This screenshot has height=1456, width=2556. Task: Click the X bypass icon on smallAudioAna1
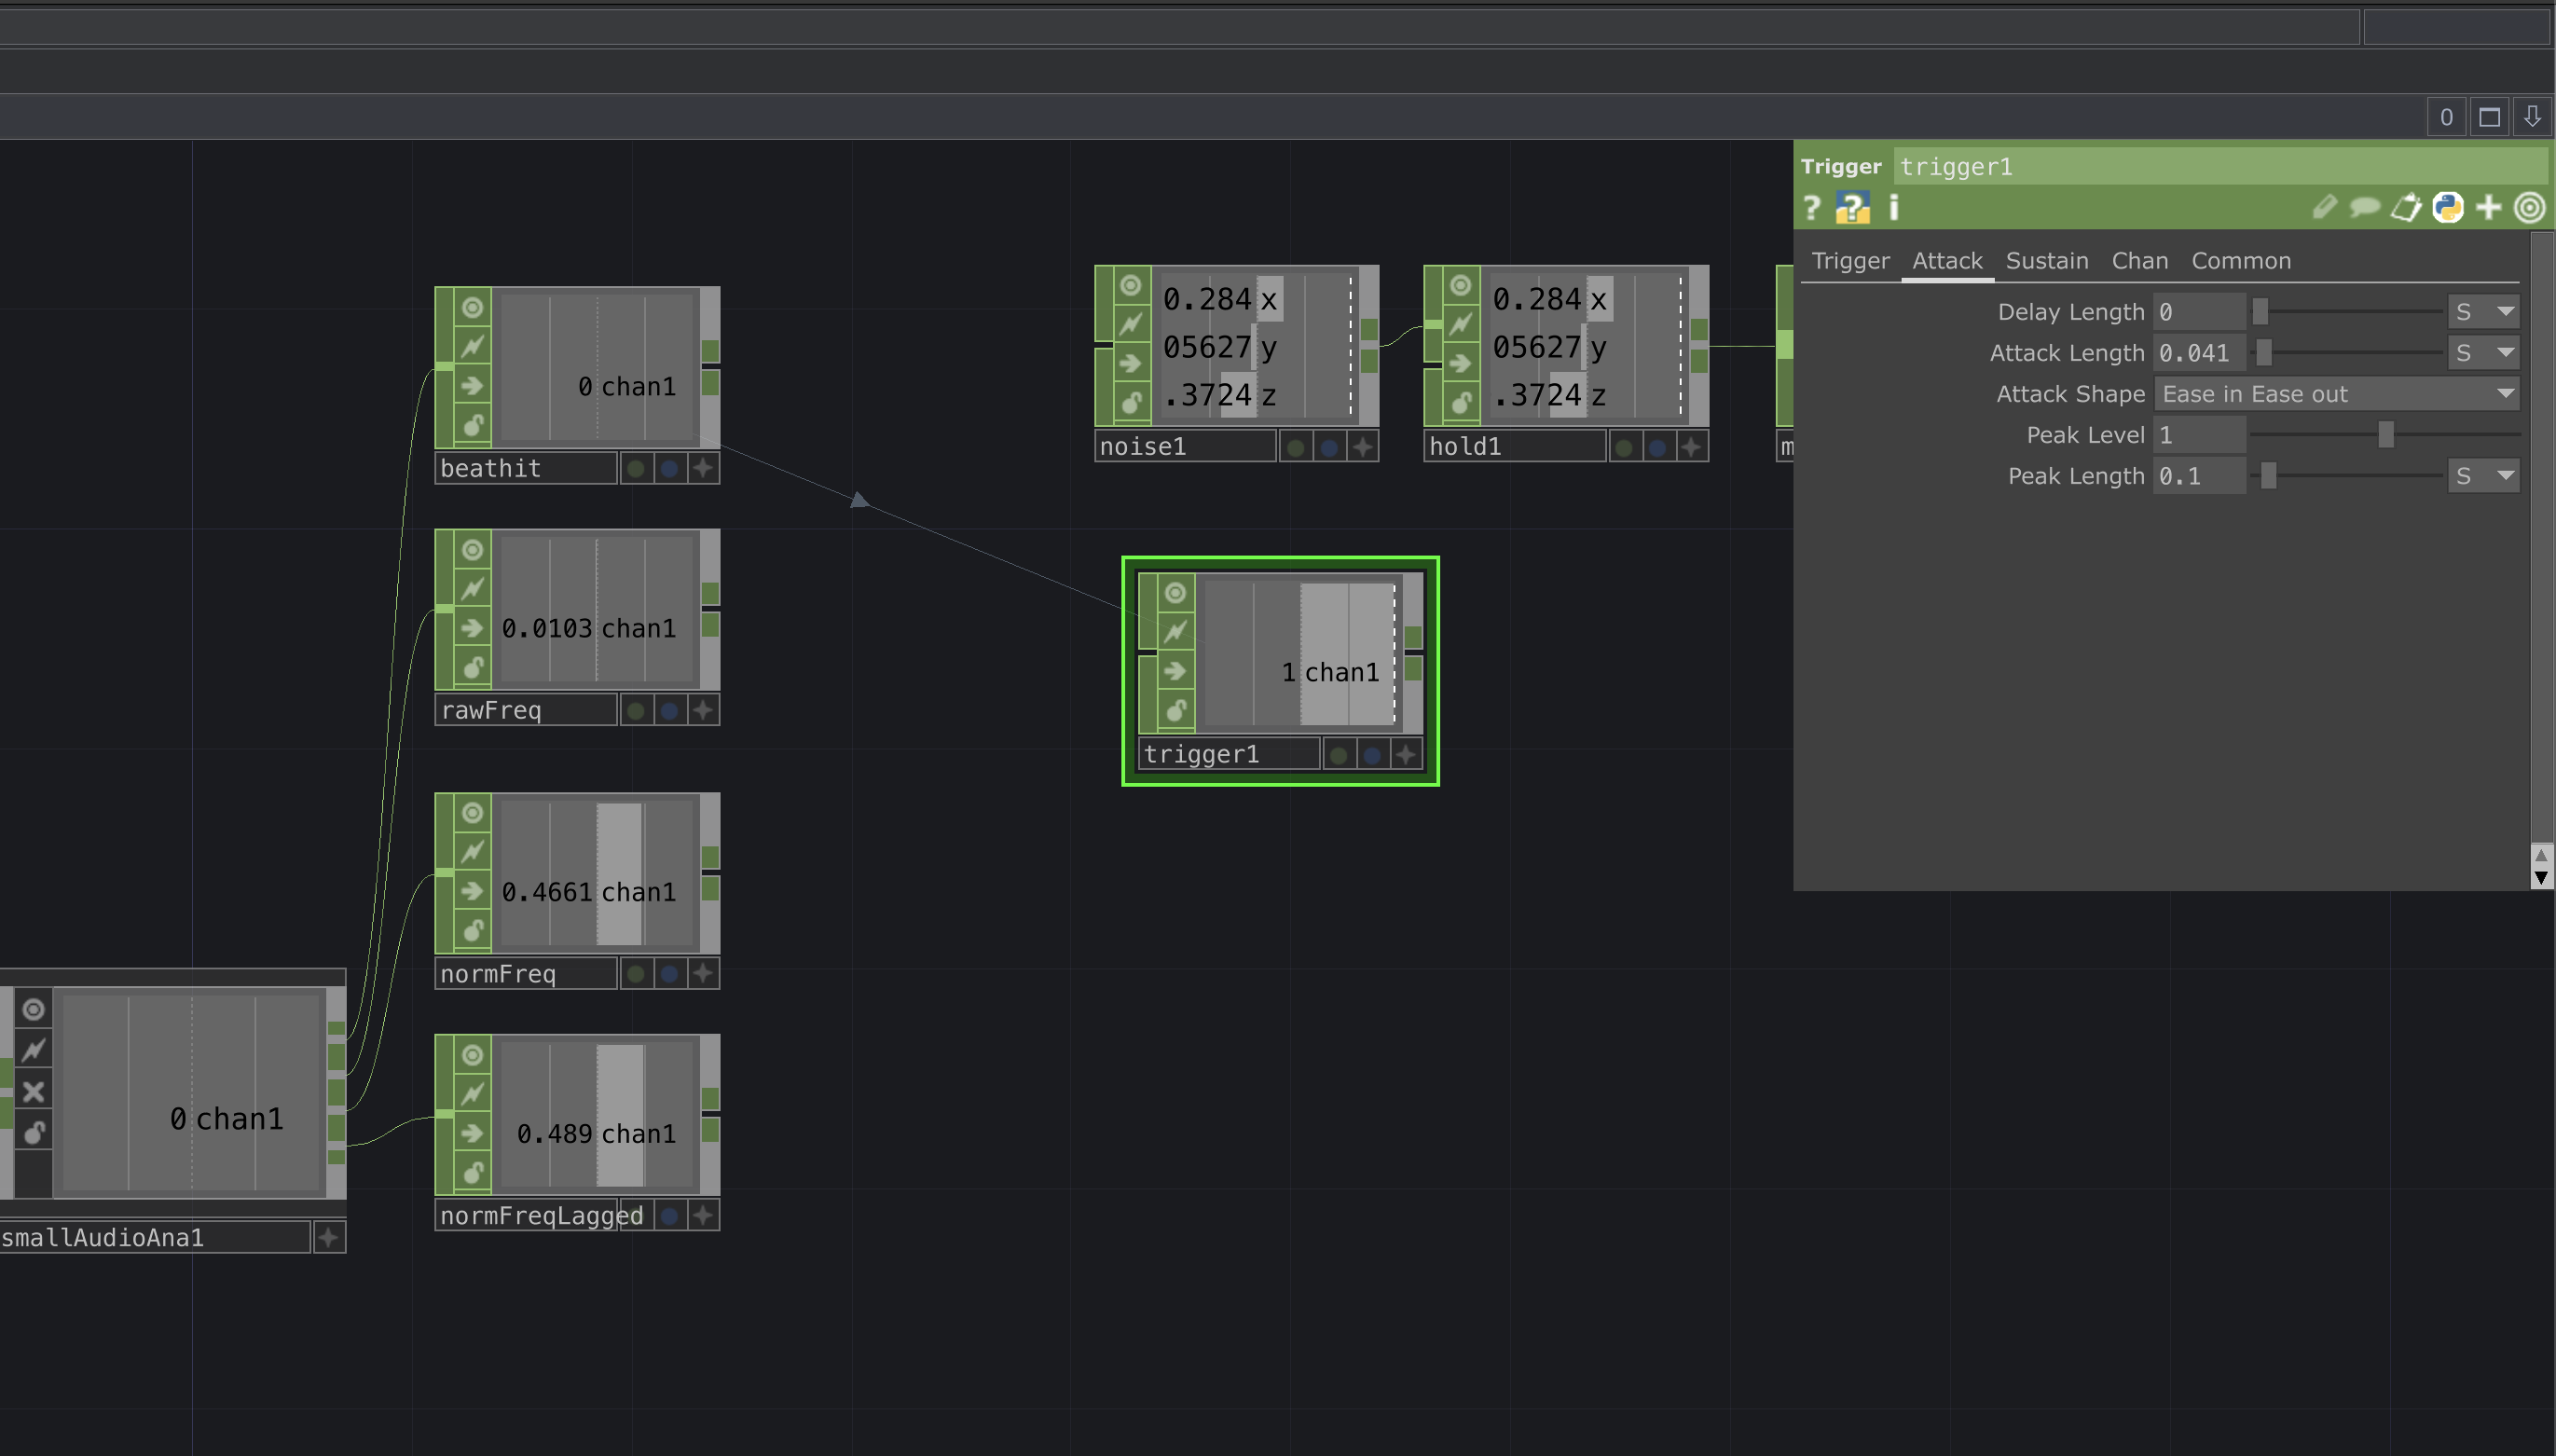tap(33, 1091)
